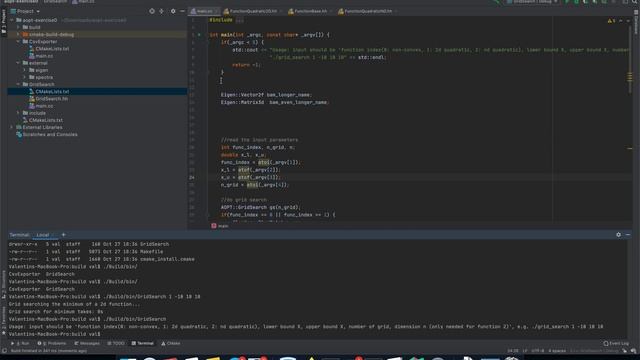Expand the eigen folder
The width and height of the screenshot is (640, 360).
pos(24,70)
